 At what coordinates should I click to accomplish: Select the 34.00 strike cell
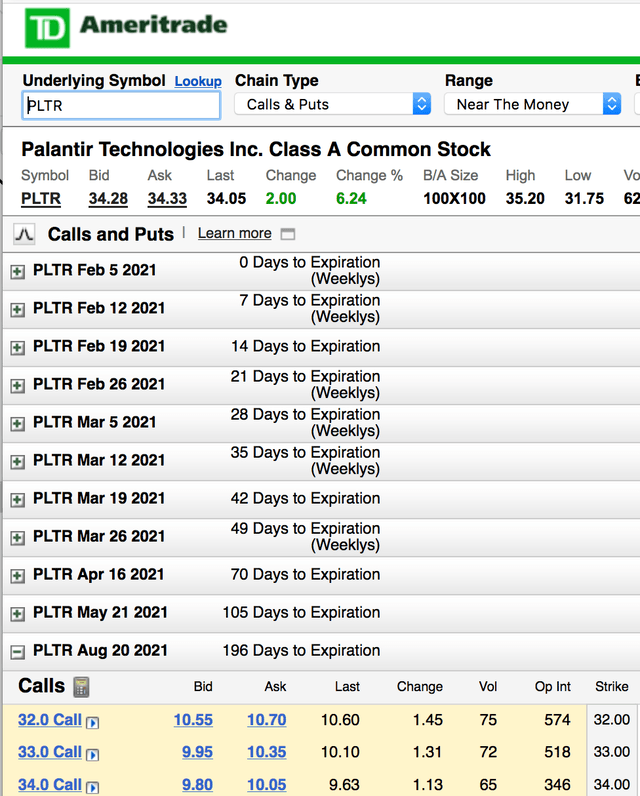click(x=612, y=784)
